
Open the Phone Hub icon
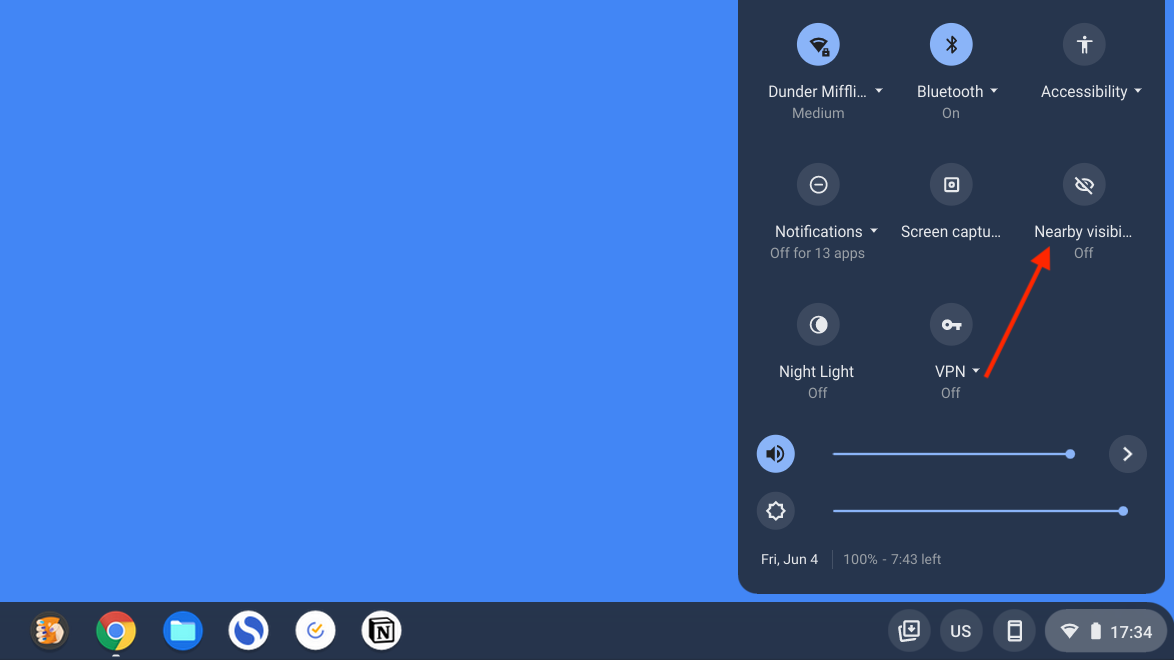coord(1015,631)
